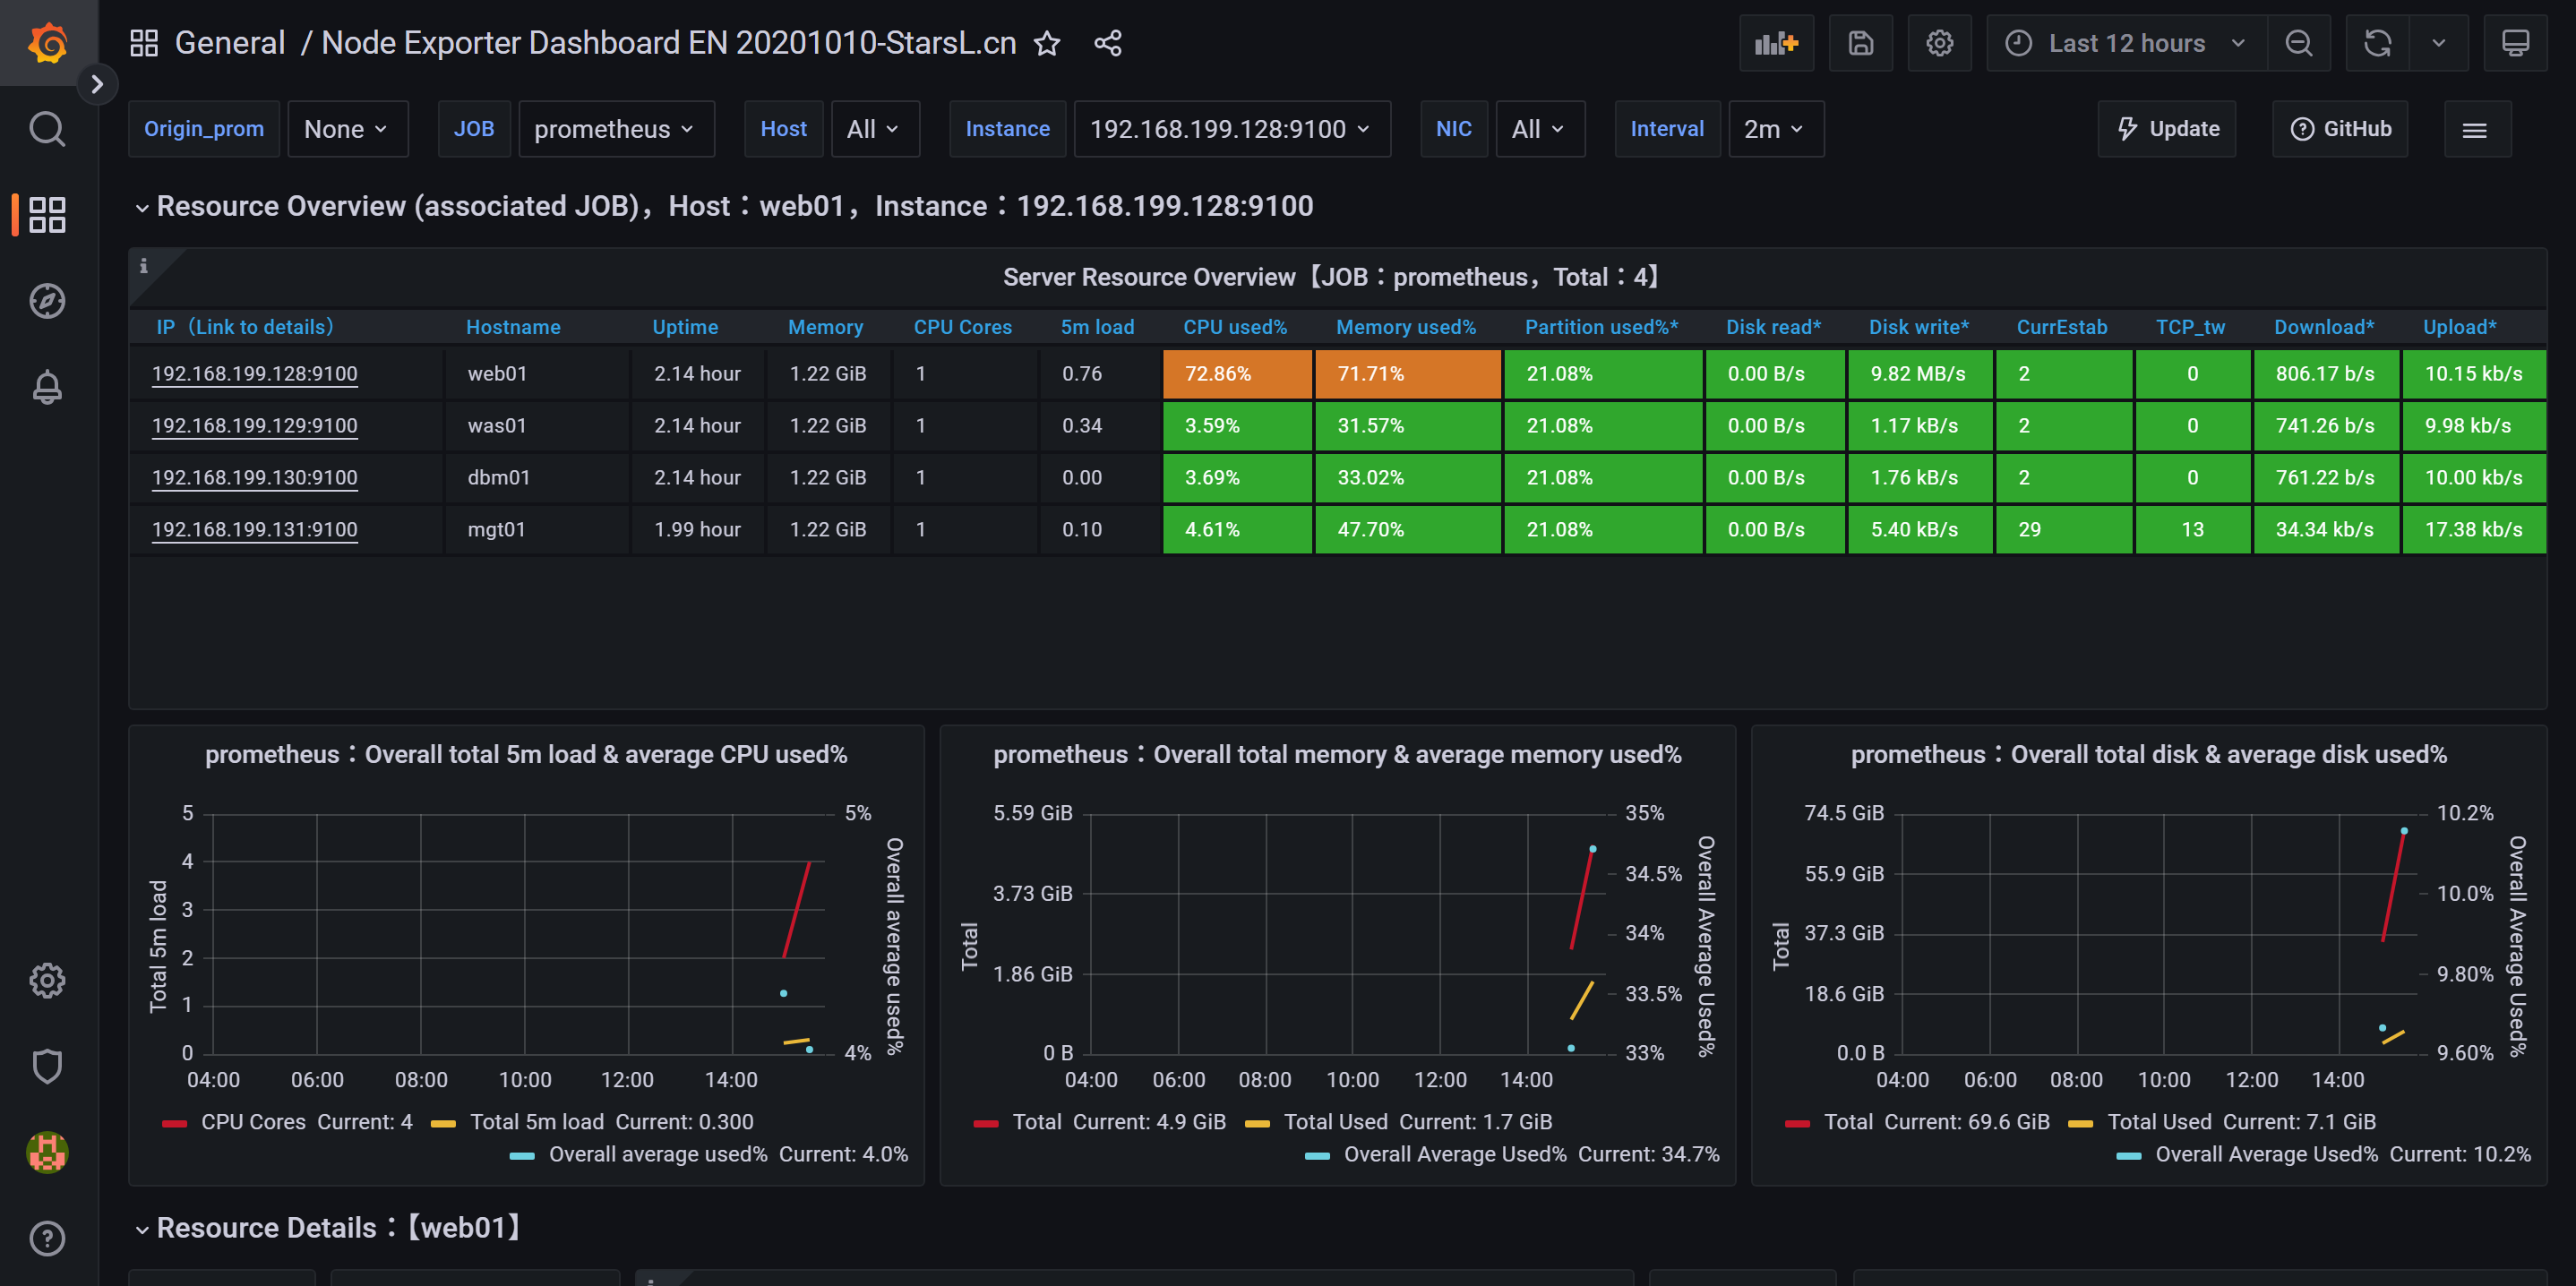The width and height of the screenshot is (2576, 1286).
Task: Open the refresh interval dropdown arrow
Action: point(2438,43)
